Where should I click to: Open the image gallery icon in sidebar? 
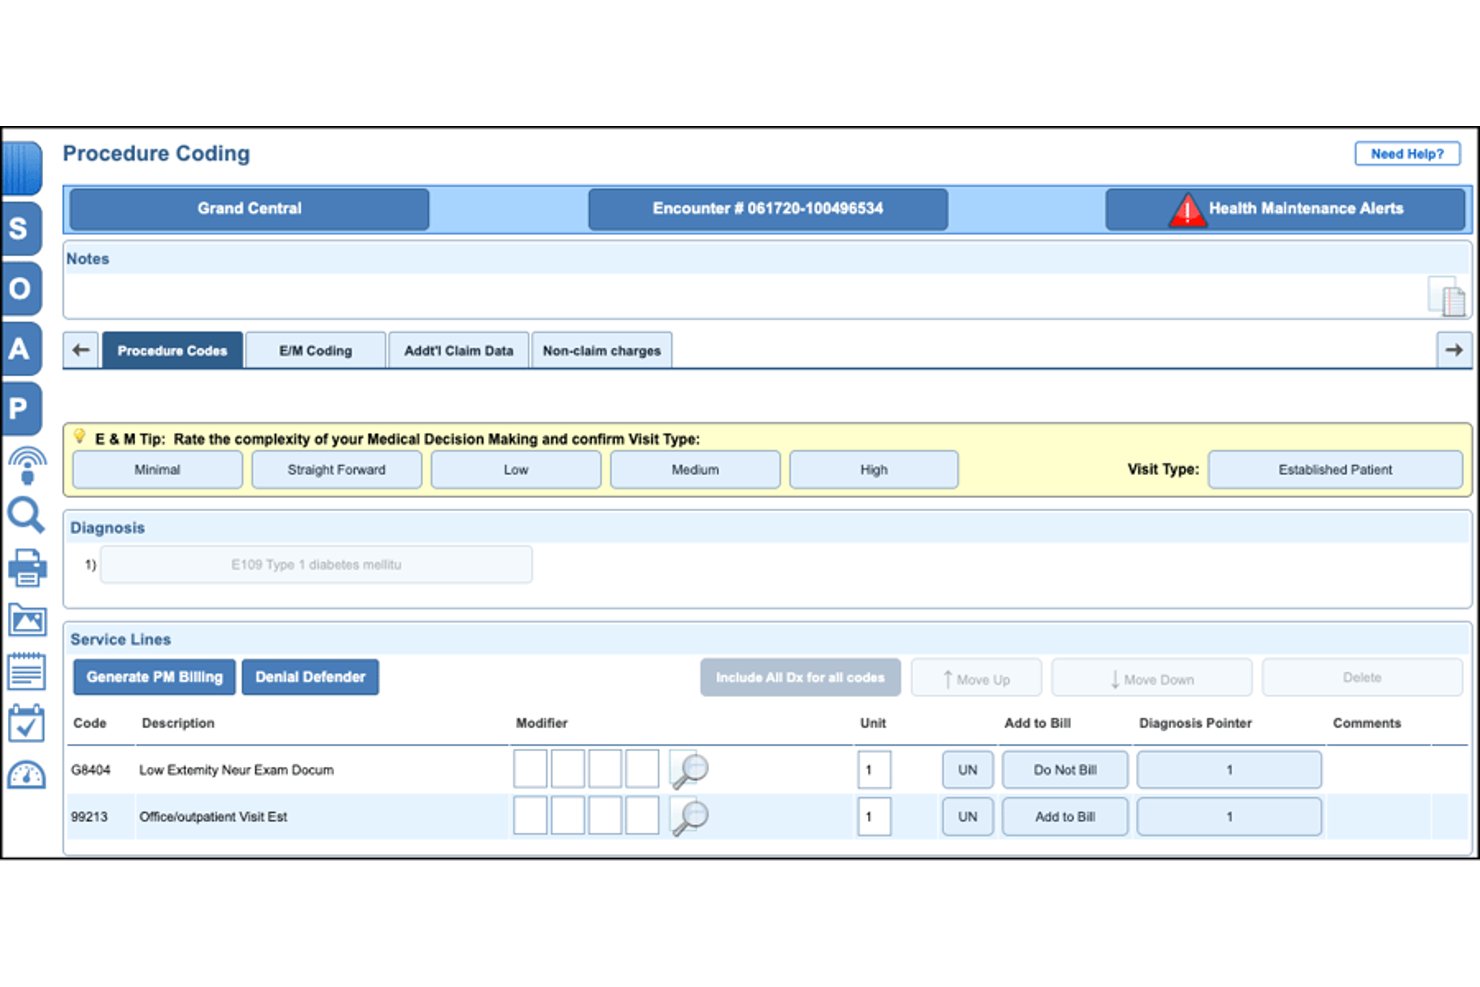[x=27, y=620]
